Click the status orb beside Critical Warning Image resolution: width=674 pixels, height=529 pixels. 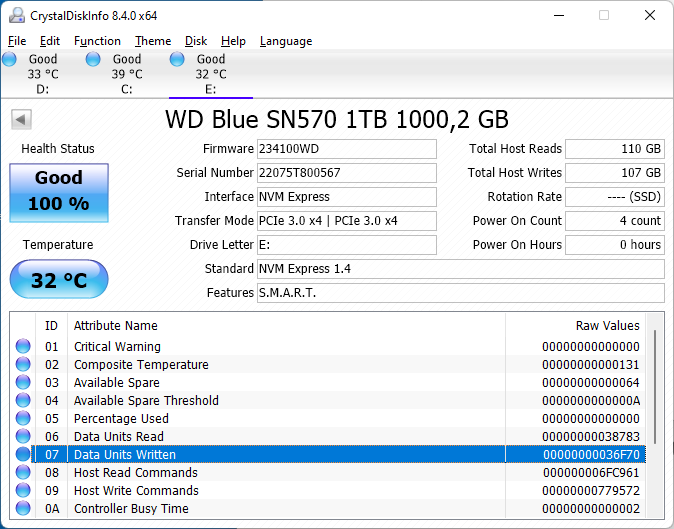point(23,347)
